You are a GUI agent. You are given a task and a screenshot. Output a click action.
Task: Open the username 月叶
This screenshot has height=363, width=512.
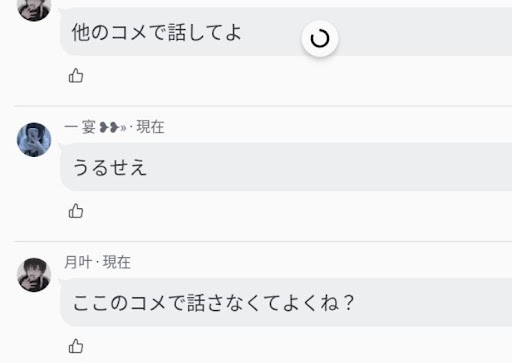point(78,262)
